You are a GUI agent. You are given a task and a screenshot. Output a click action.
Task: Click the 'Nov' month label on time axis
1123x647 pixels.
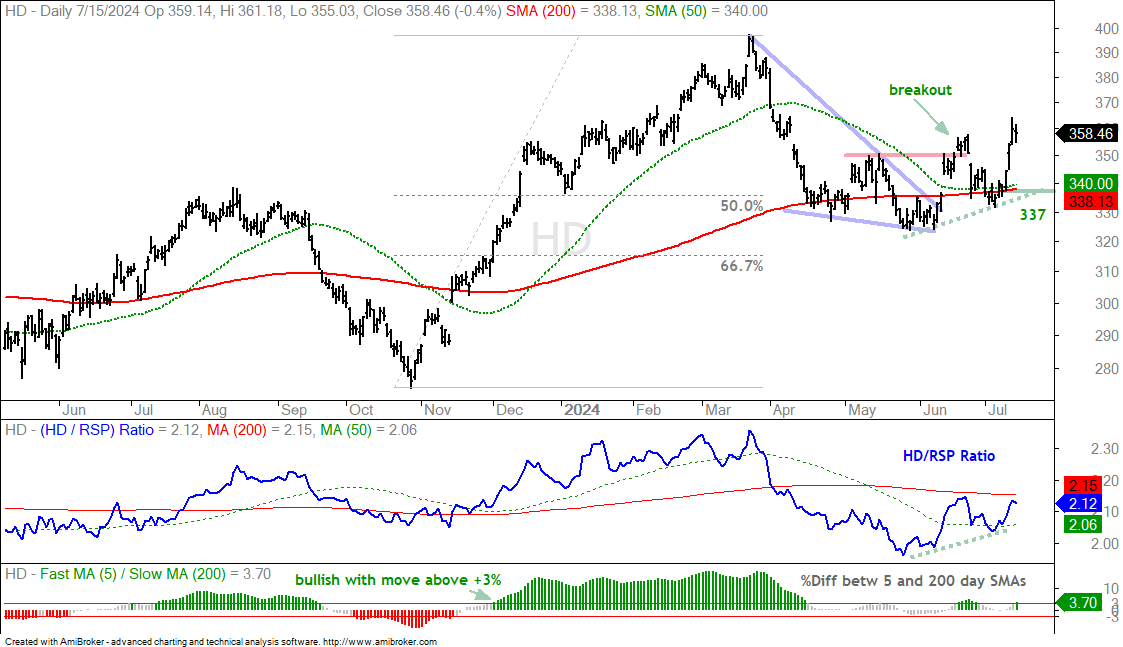pyautogui.click(x=438, y=410)
